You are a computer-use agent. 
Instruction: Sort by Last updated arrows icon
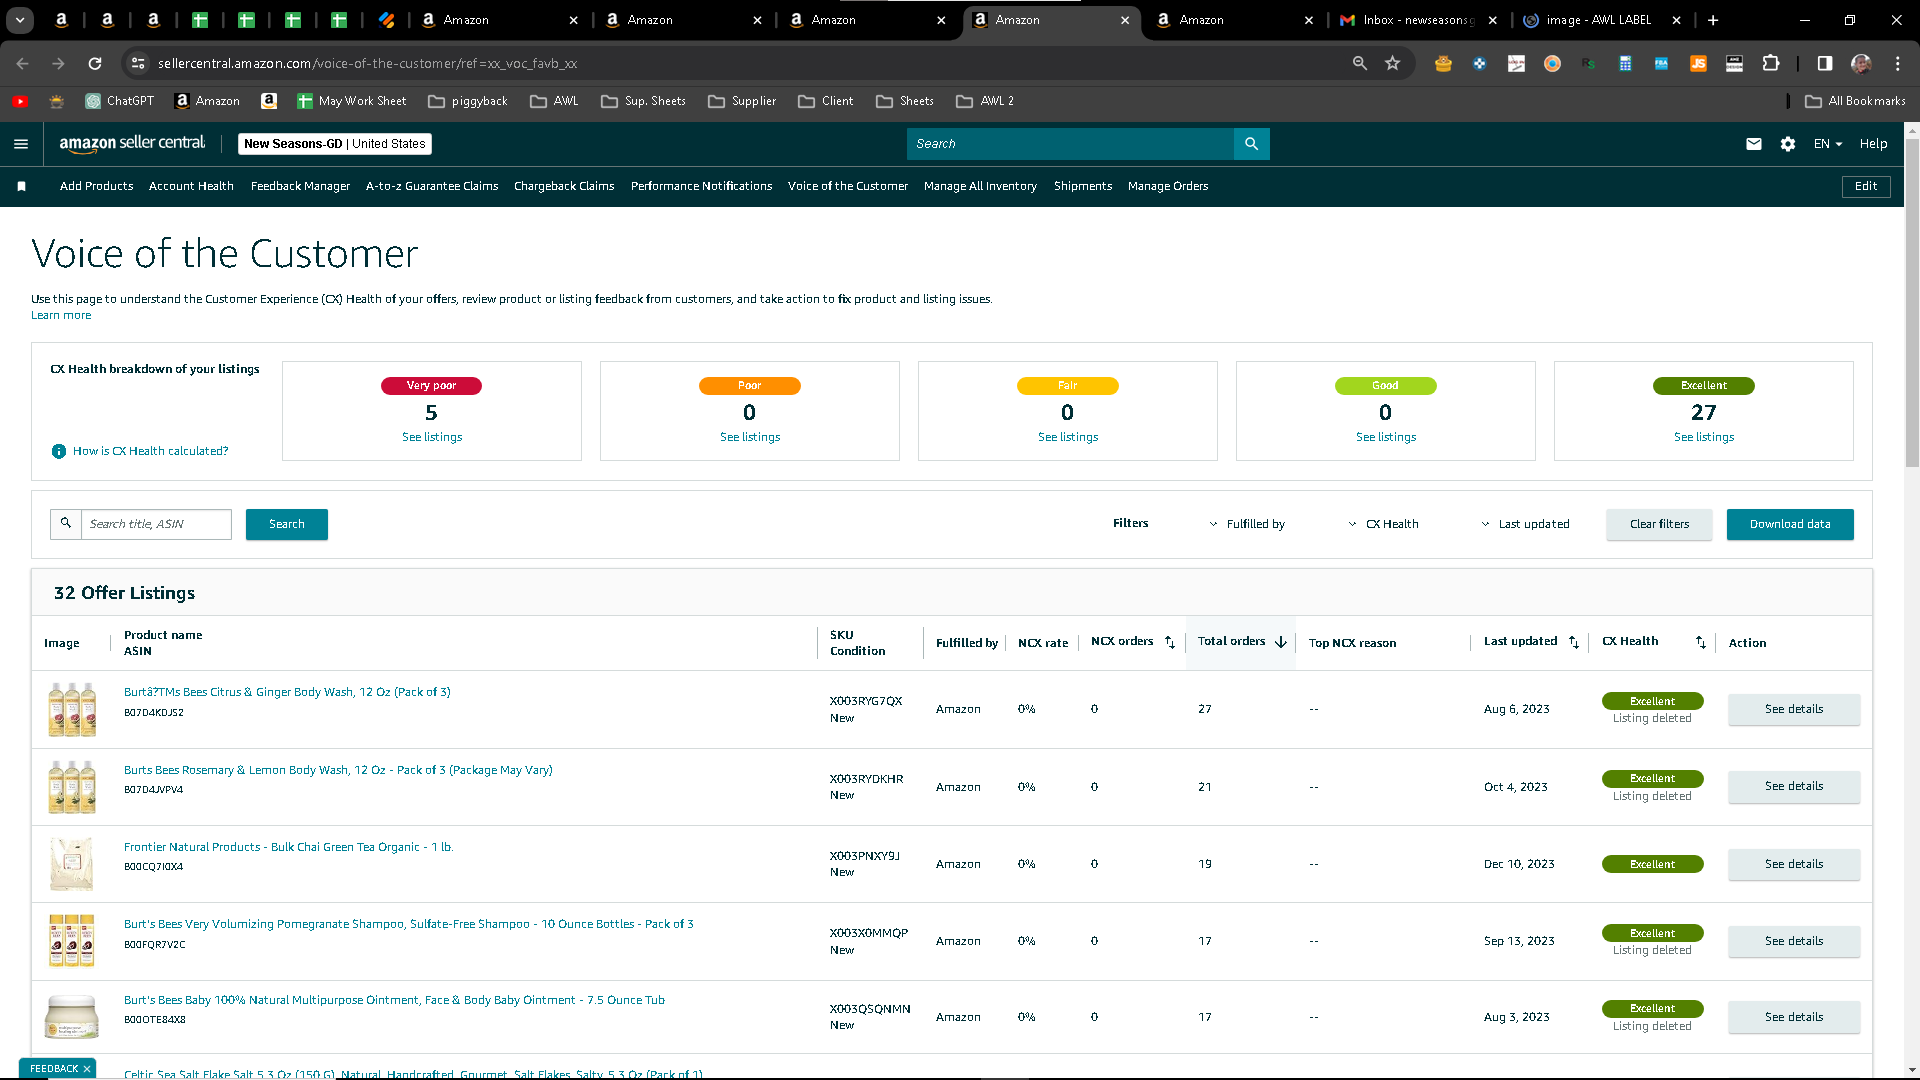pyautogui.click(x=1574, y=642)
